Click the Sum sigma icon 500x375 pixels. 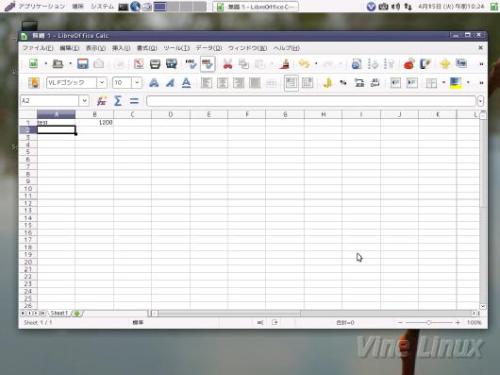pyautogui.click(x=118, y=101)
